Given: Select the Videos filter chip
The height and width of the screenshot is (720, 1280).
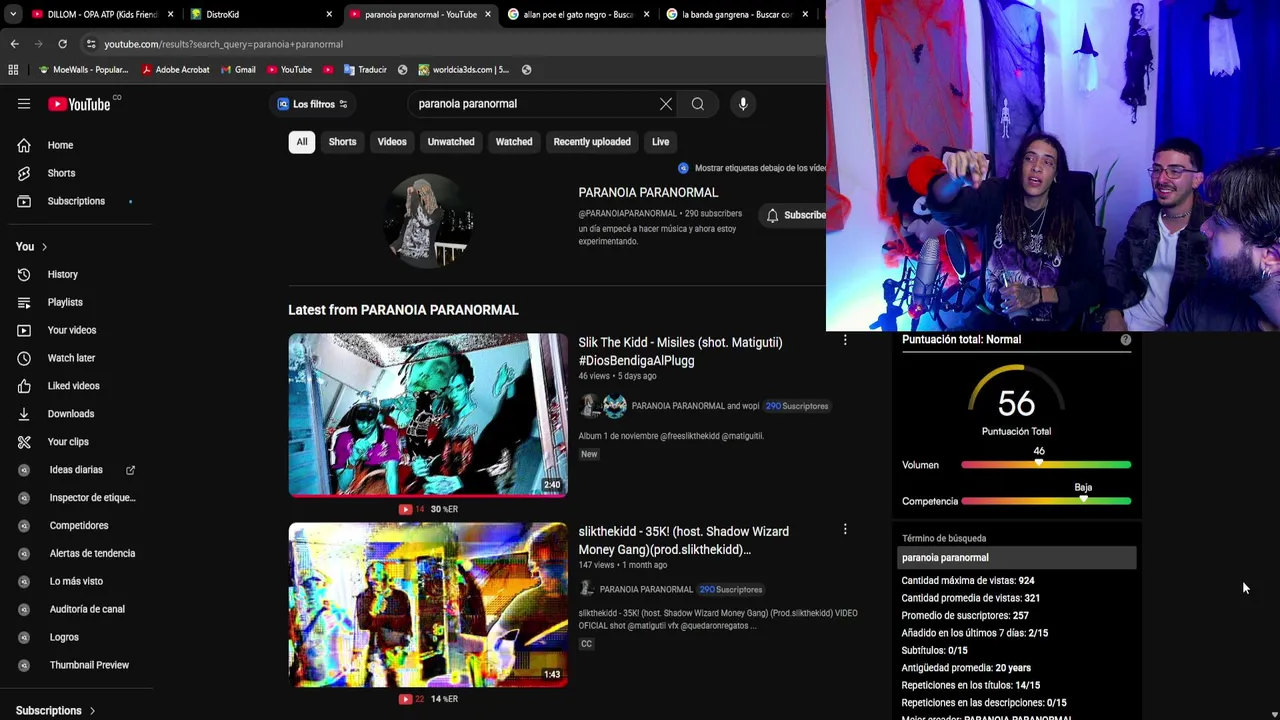Looking at the screenshot, I should click(x=392, y=142).
